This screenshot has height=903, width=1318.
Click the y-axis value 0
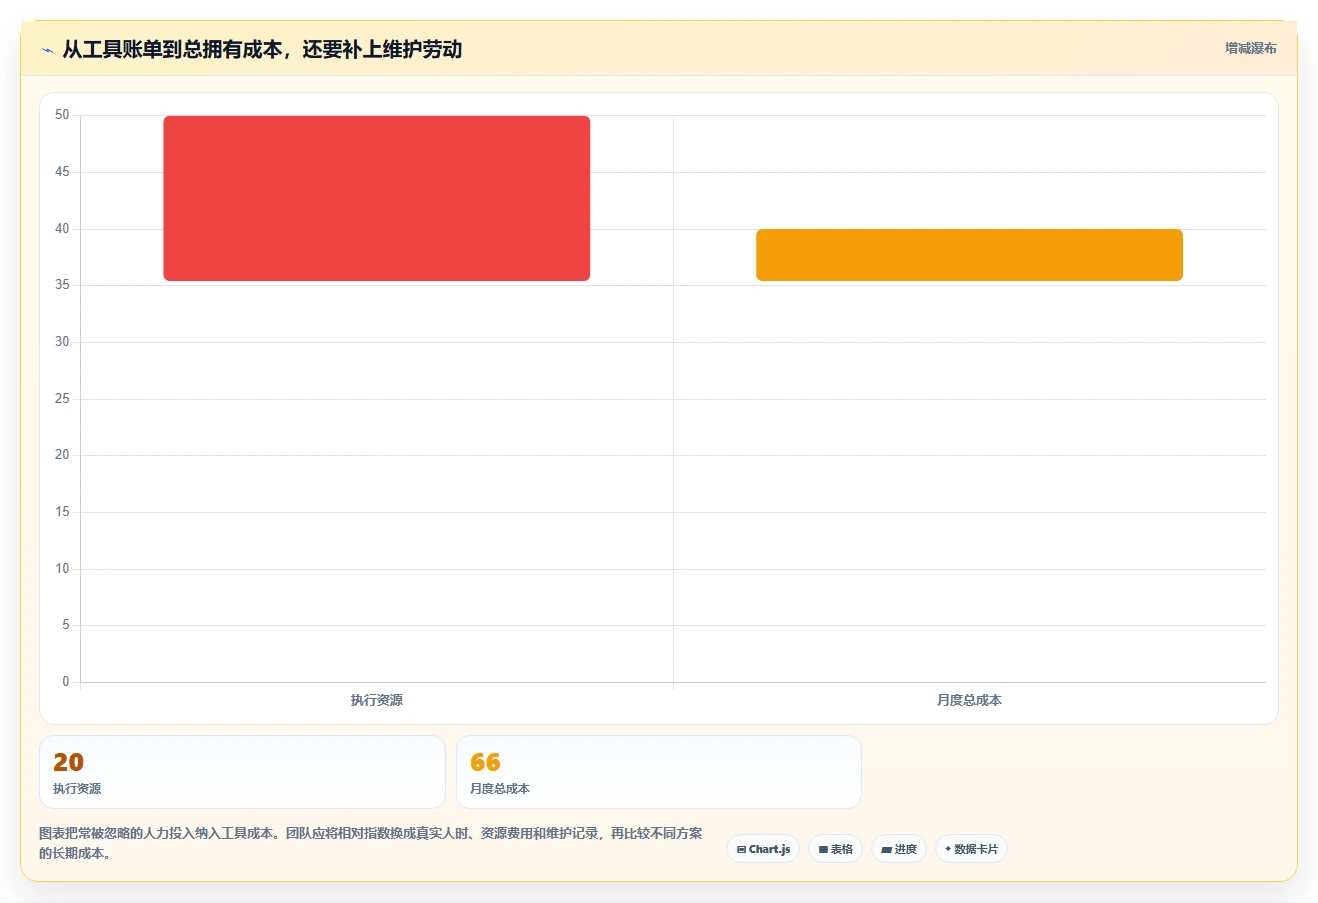(x=66, y=682)
